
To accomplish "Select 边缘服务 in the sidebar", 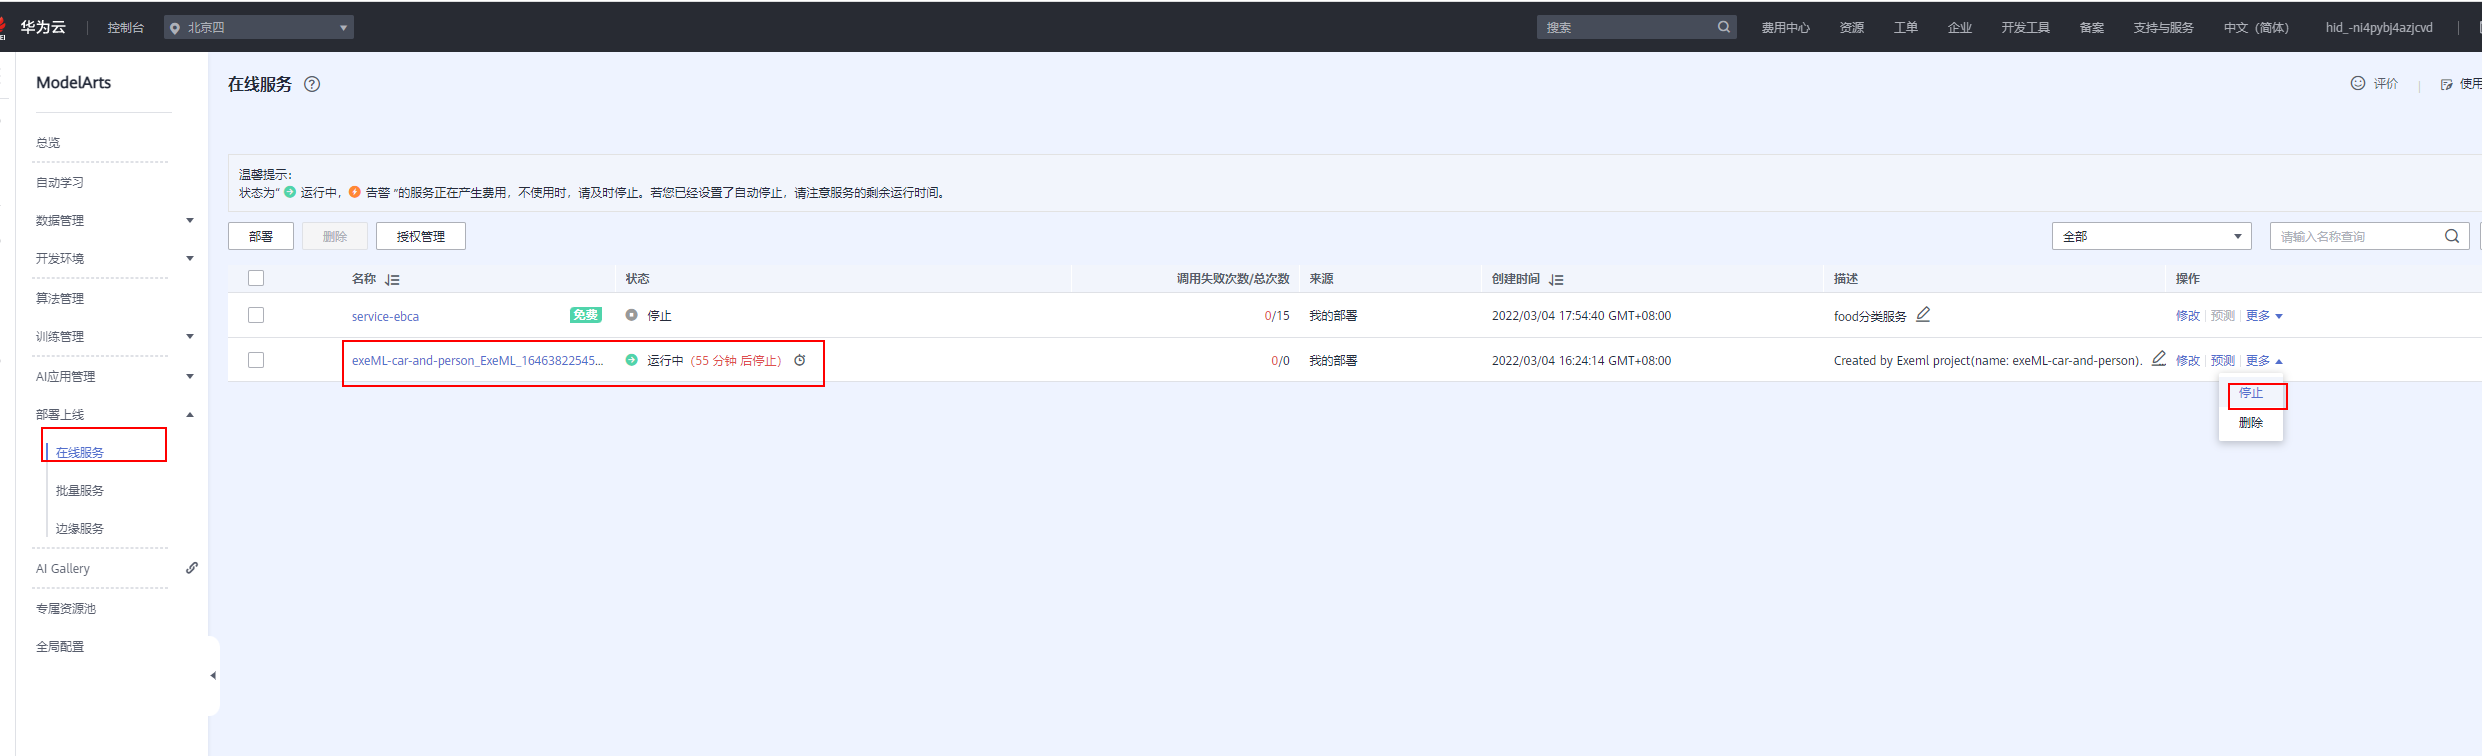I will click(x=80, y=528).
